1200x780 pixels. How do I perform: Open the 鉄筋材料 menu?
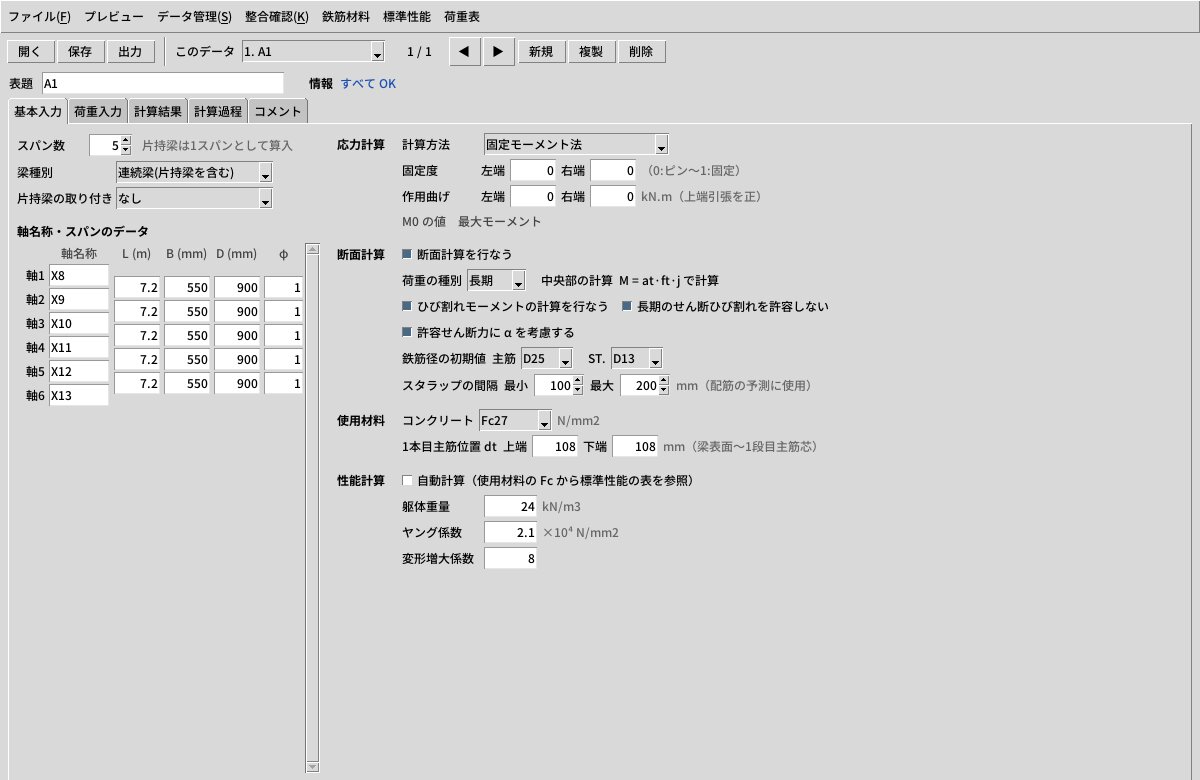tap(346, 17)
